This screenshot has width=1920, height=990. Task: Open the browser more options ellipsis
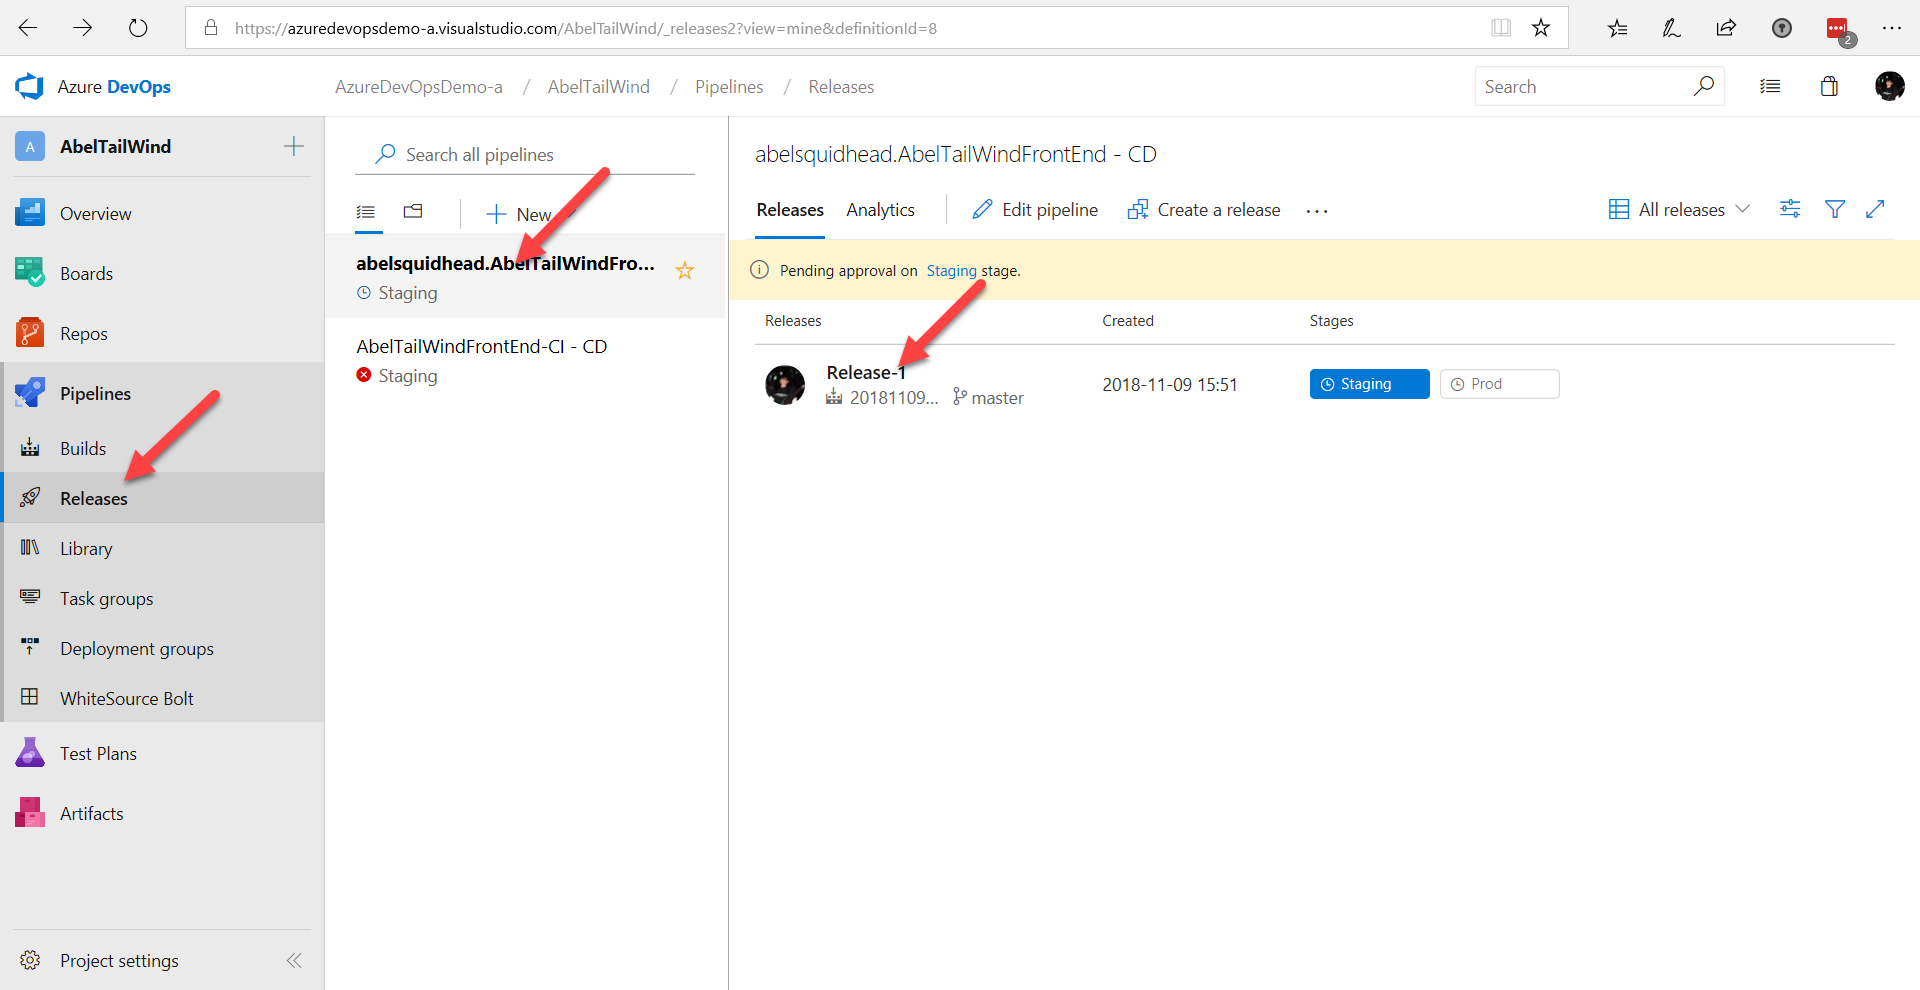click(1891, 28)
